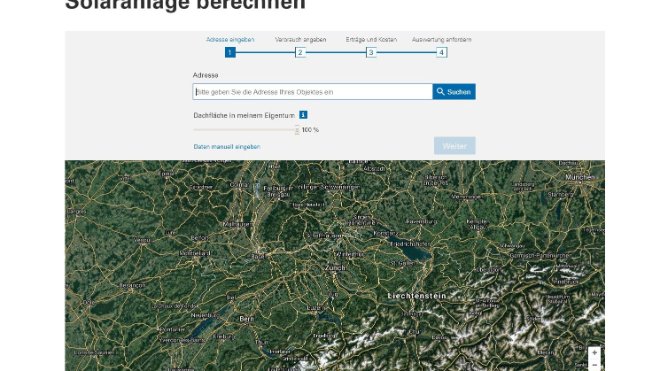The width and height of the screenshot is (660, 371).
Task: Select step 4 Auswertung anfordern
Action: tap(442, 53)
